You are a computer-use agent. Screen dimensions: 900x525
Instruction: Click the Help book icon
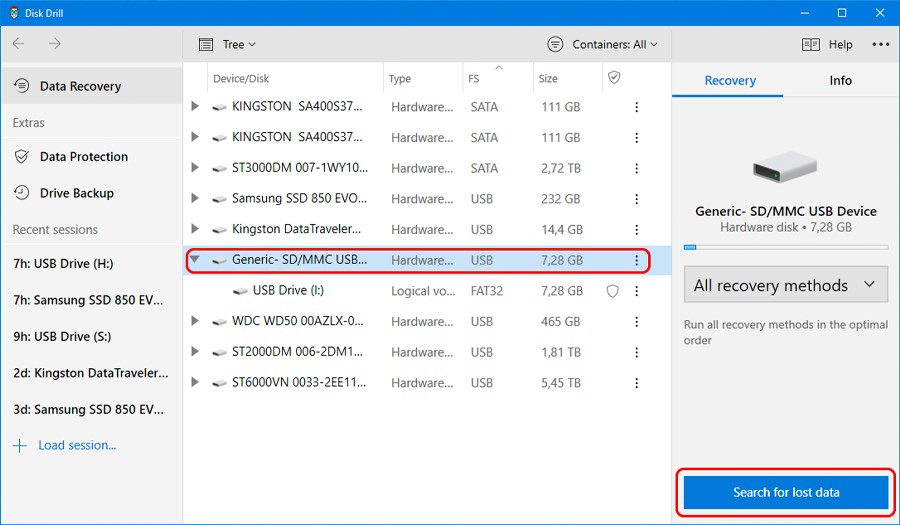pyautogui.click(x=811, y=44)
